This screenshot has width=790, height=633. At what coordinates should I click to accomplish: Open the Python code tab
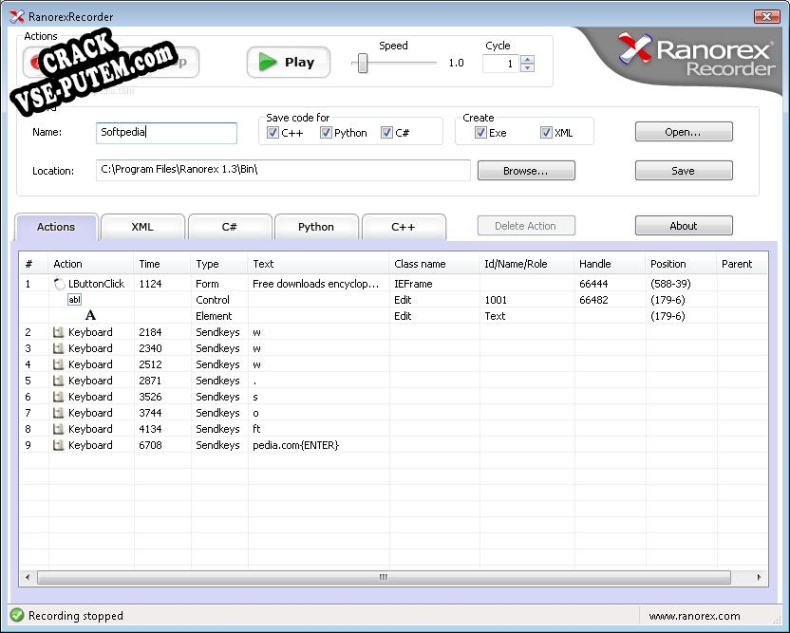click(316, 227)
